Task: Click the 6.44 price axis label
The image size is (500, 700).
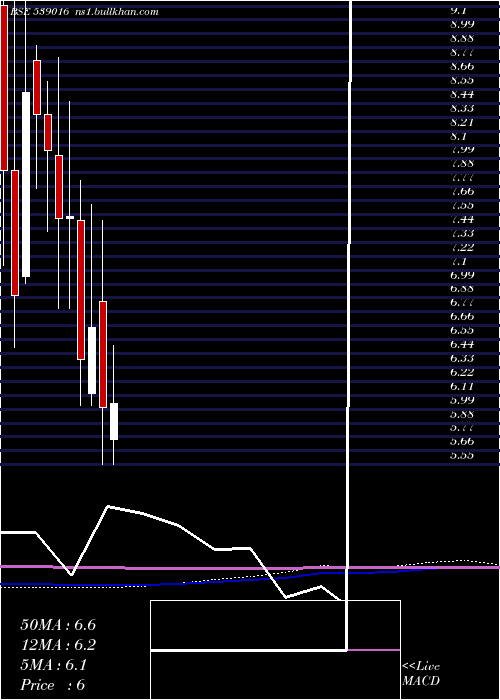Action: [462, 344]
